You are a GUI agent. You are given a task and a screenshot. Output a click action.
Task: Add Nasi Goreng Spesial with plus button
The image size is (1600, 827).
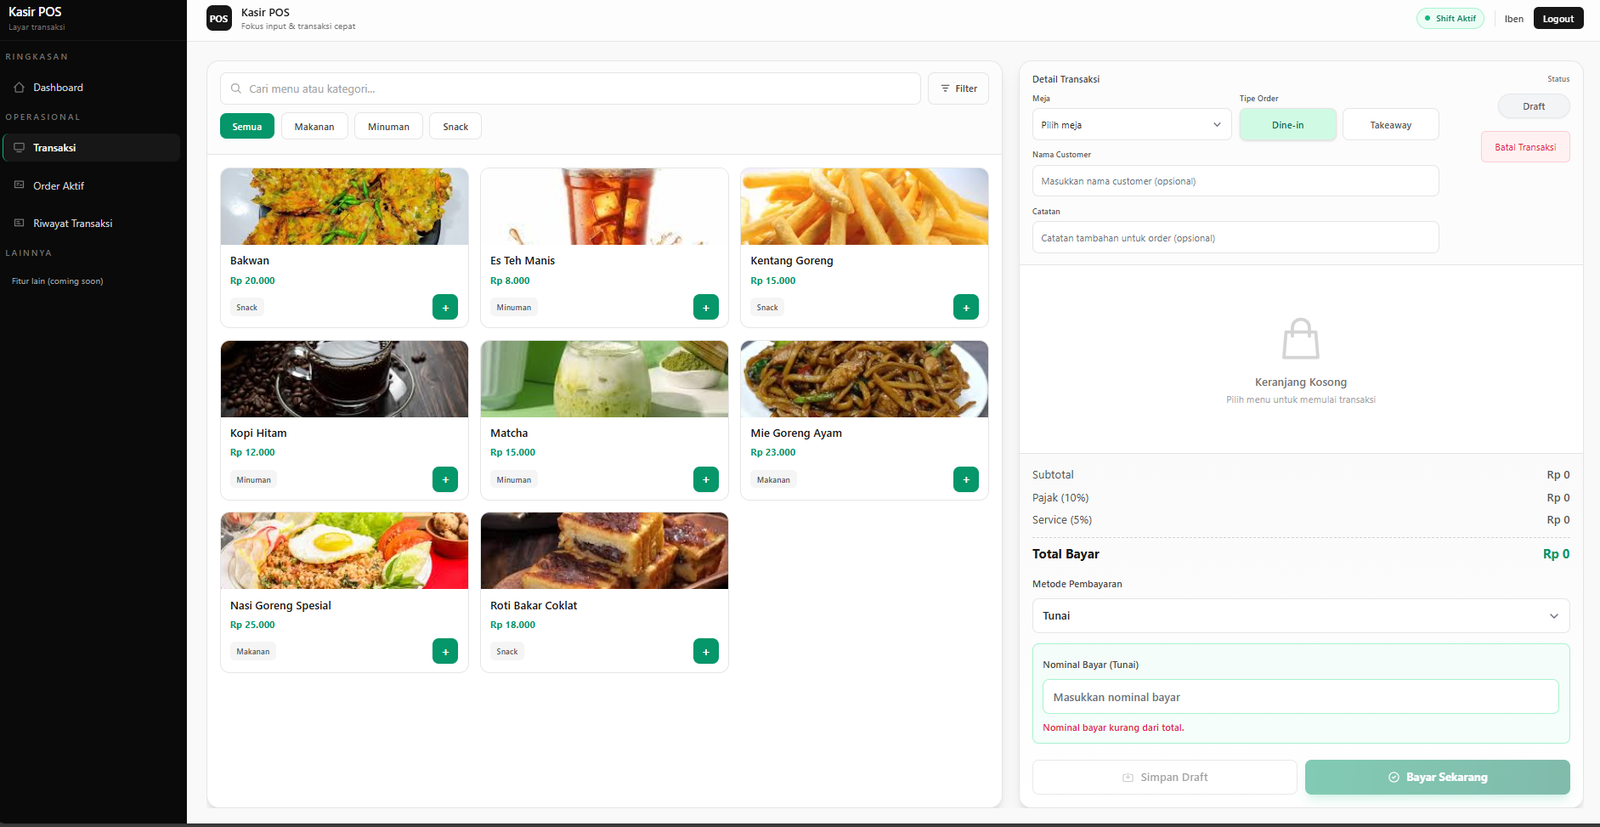[x=445, y=651]
